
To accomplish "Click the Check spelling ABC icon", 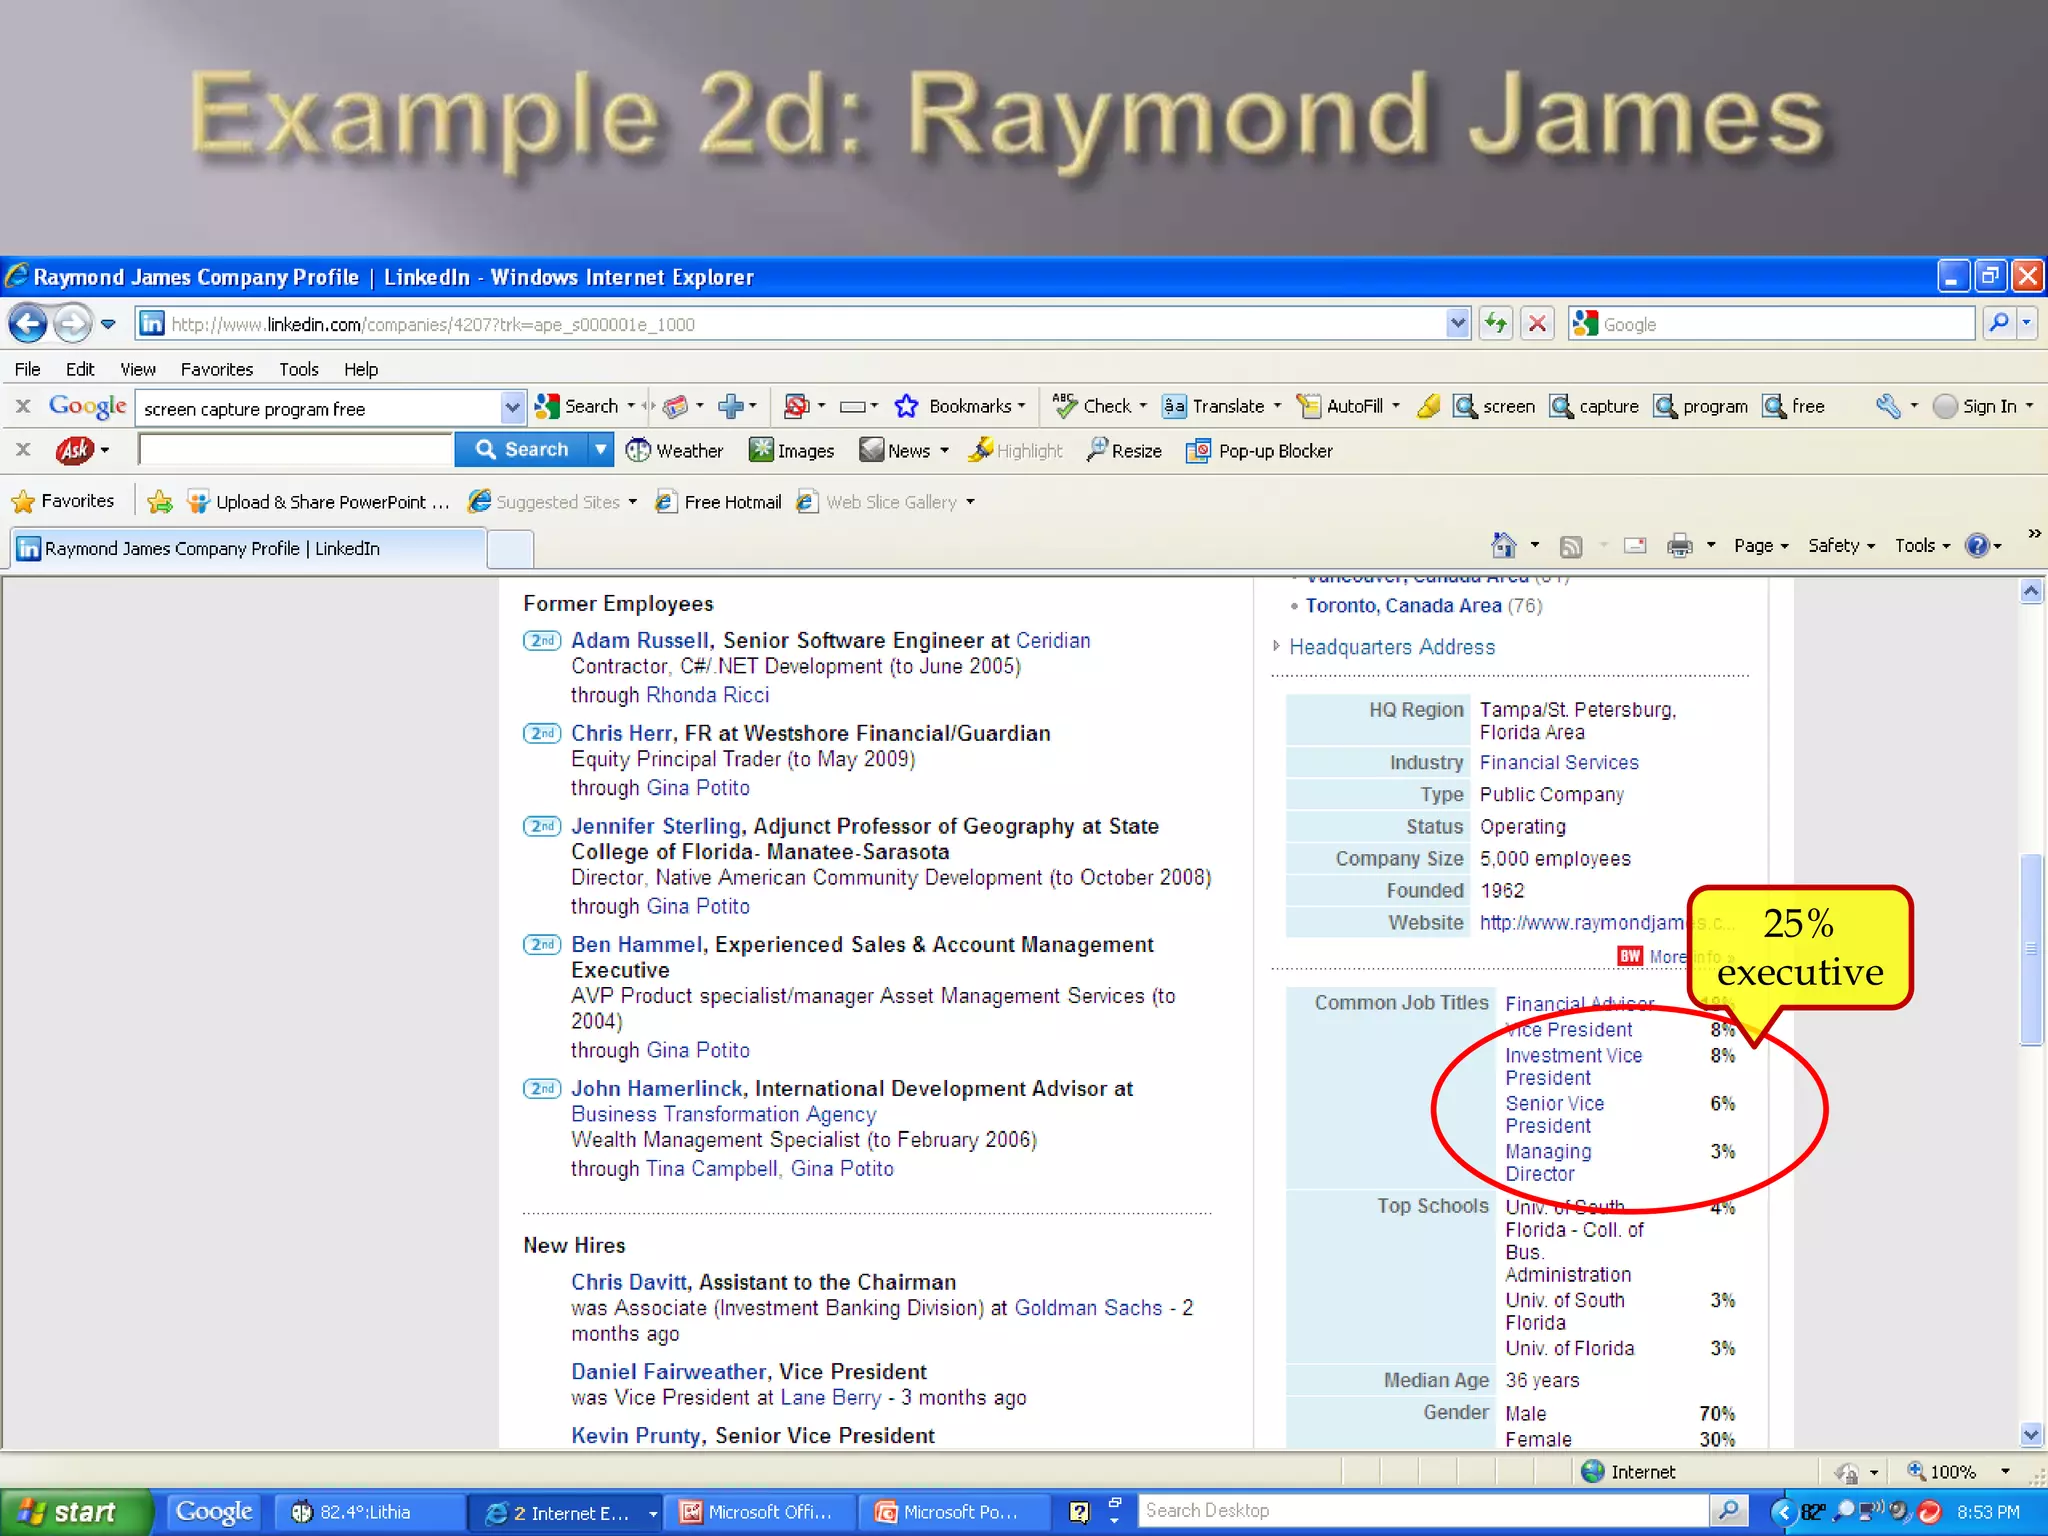I will click(x=1064, y=406).
